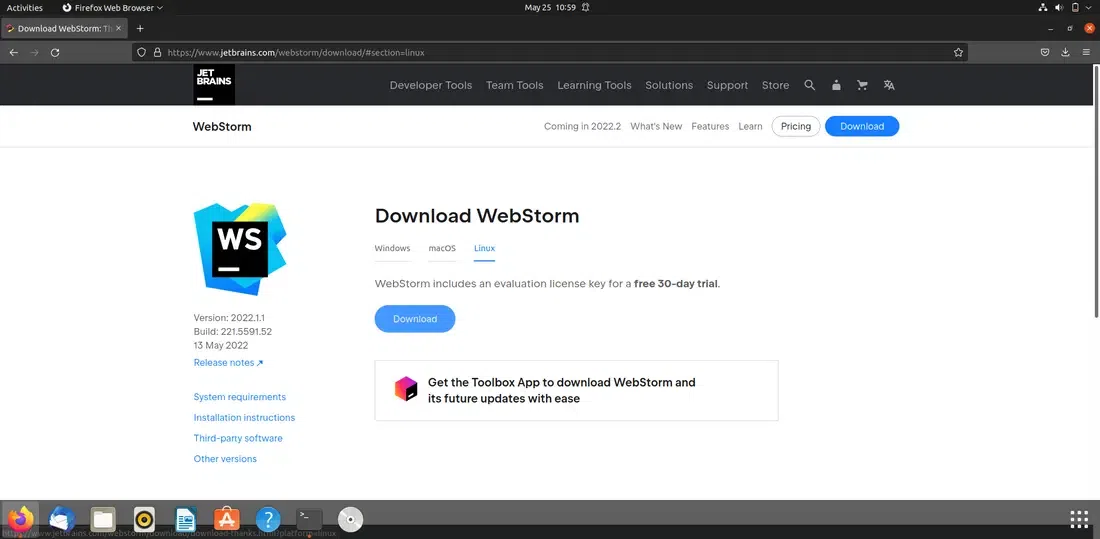Open the Coming in 2022.2 link
Image resolution: width=1100 pixels, height=539 pixels.
pyautogui.click(x=582, y=126)
